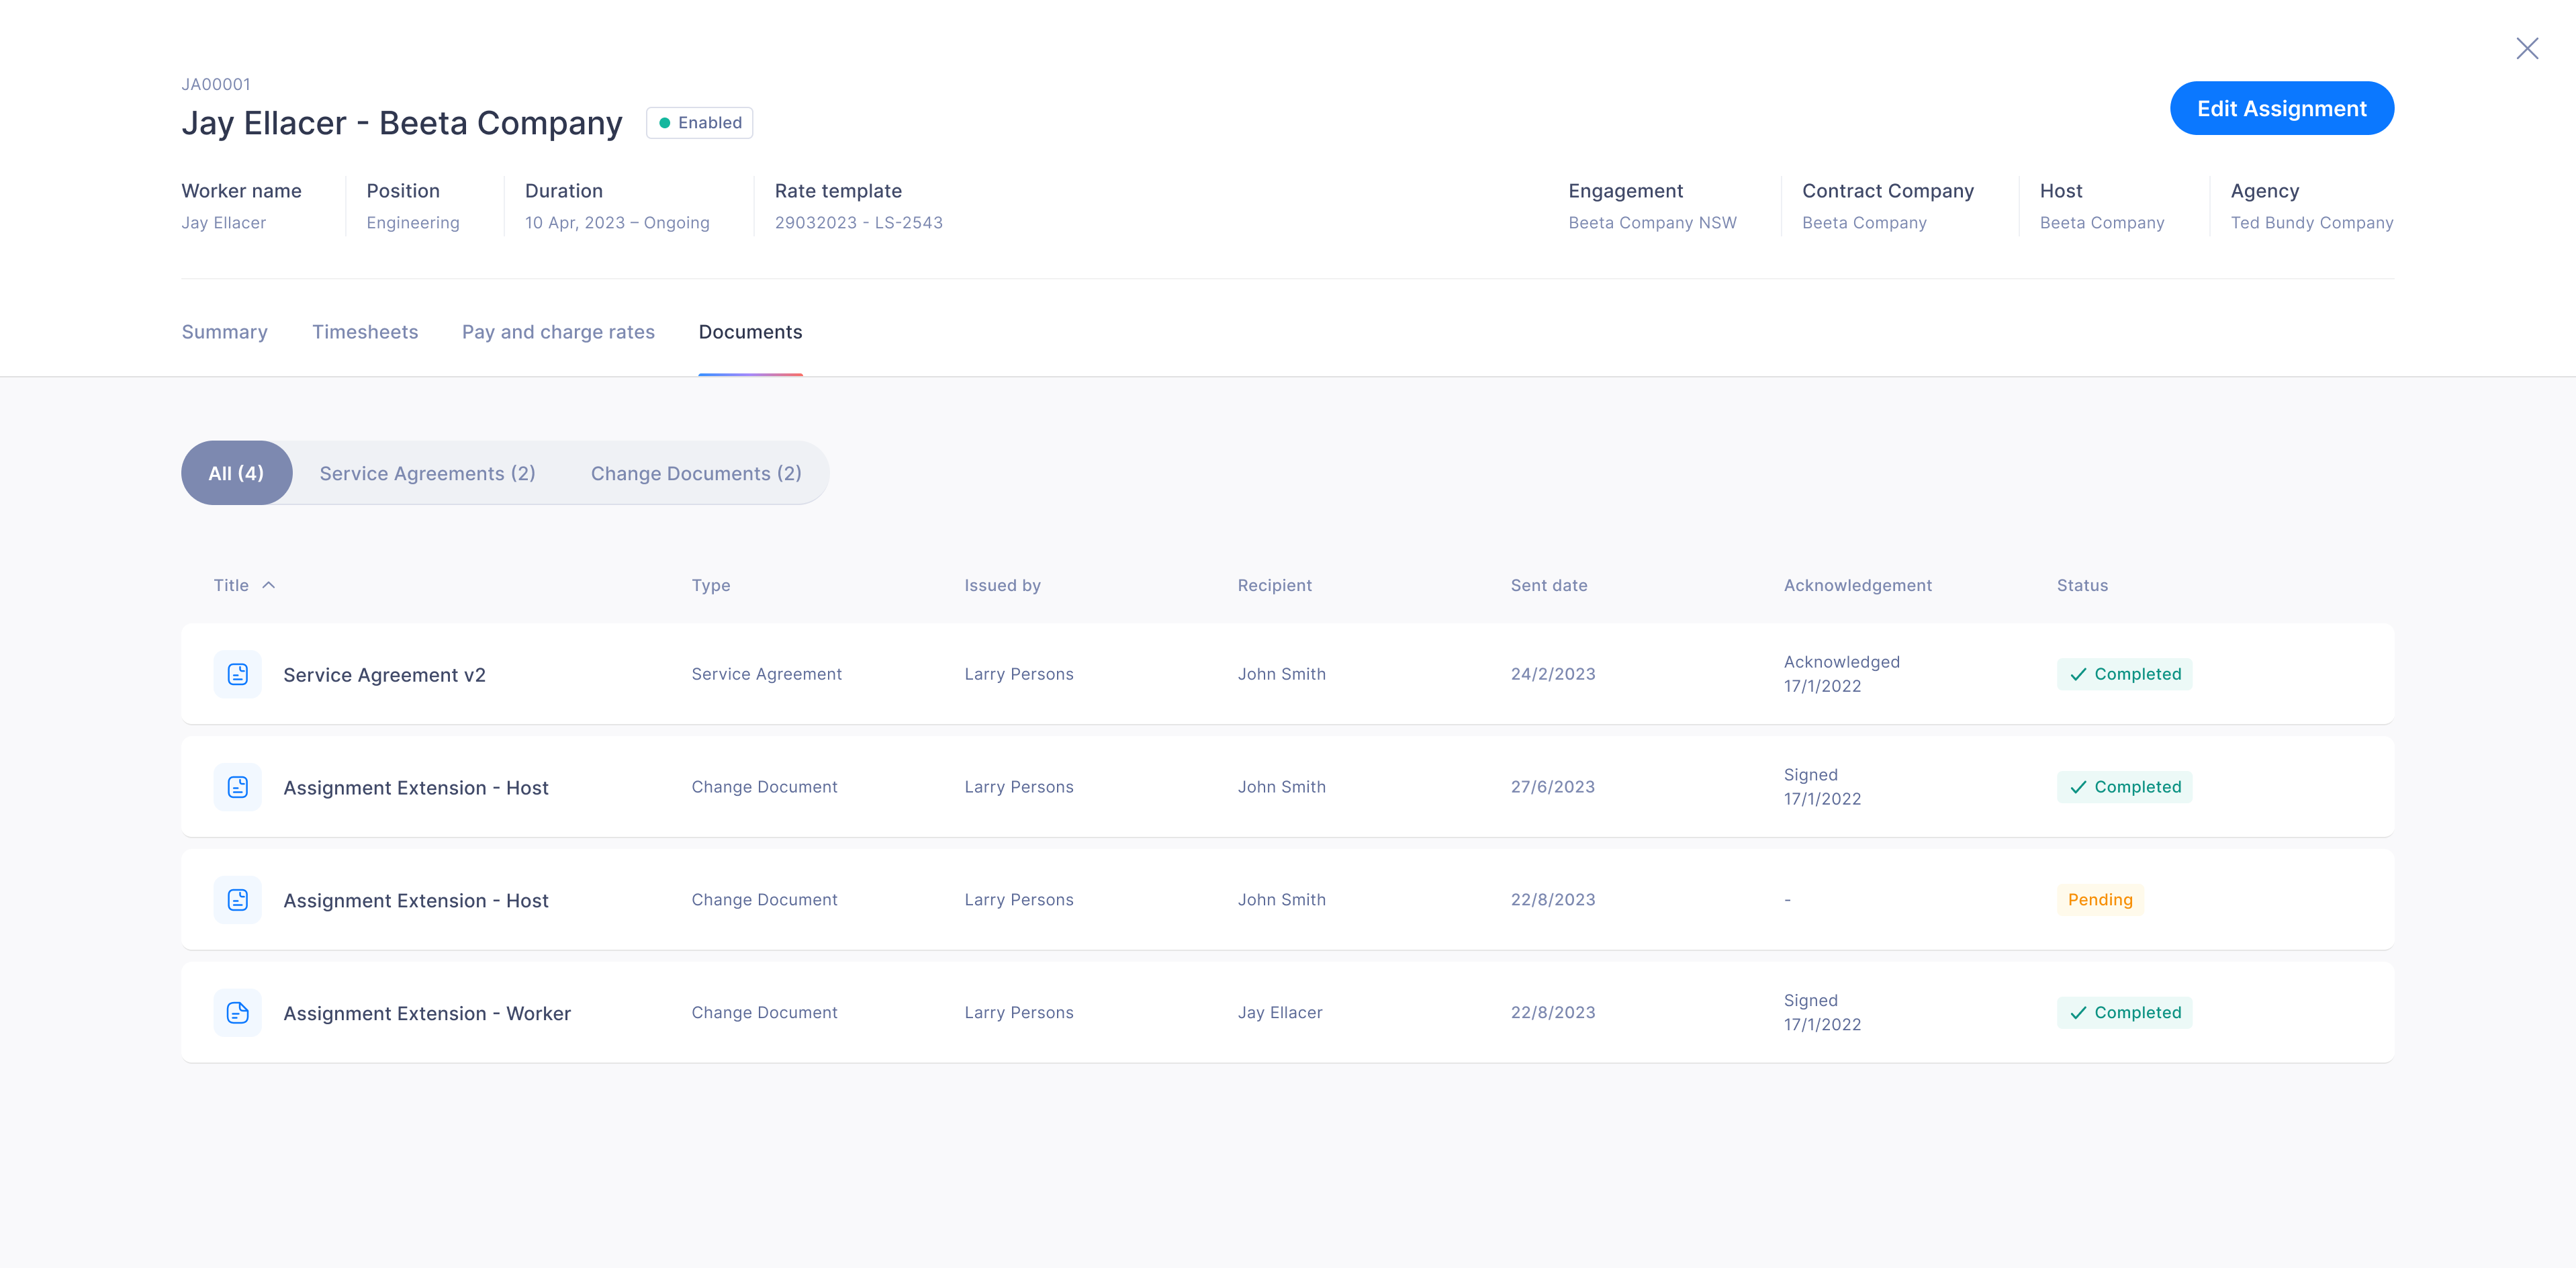Screen dimensions: 2576x1268
Task: Click the Jay Ellacer worker name value
Action: 223,223
